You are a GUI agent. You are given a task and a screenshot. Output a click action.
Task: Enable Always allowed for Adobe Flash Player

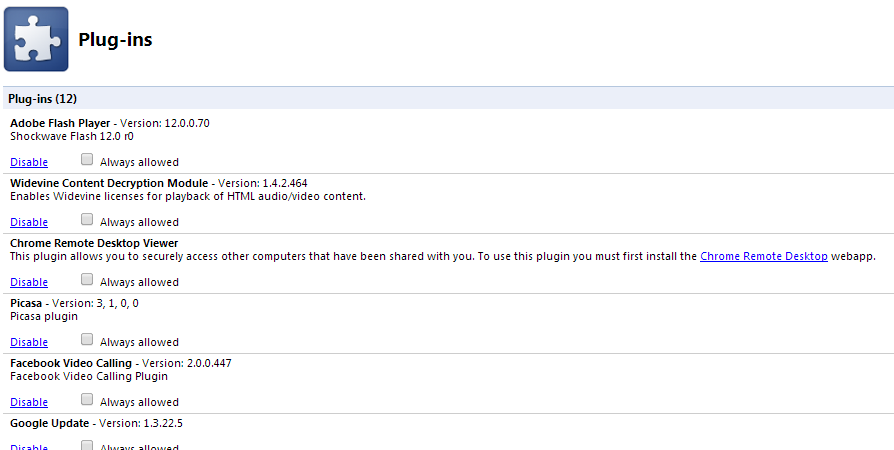coord(87,160)
